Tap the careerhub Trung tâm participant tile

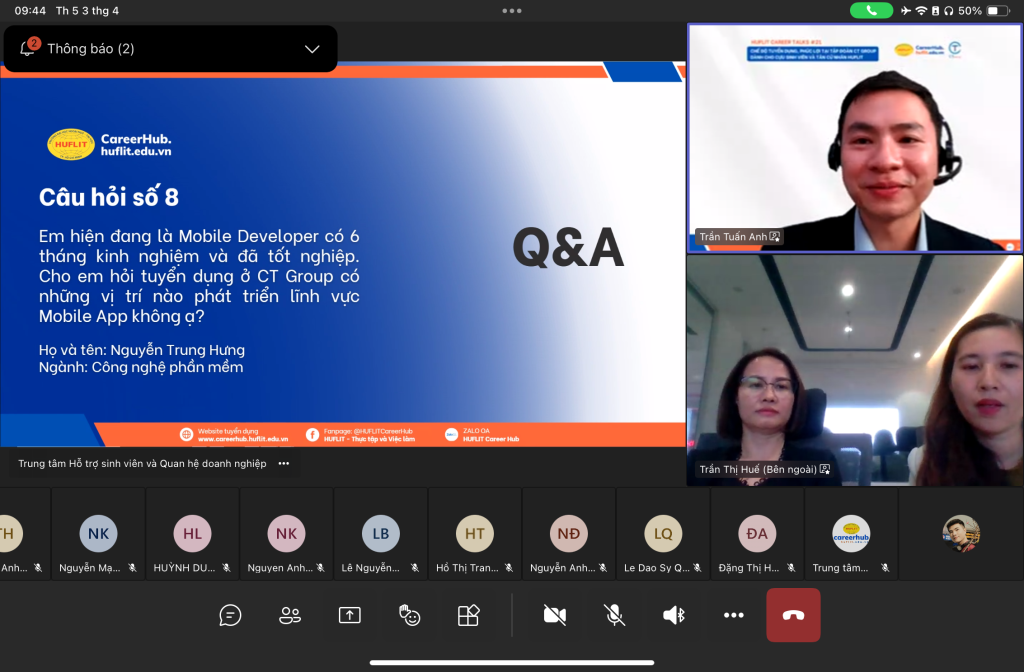pos(851,545)
